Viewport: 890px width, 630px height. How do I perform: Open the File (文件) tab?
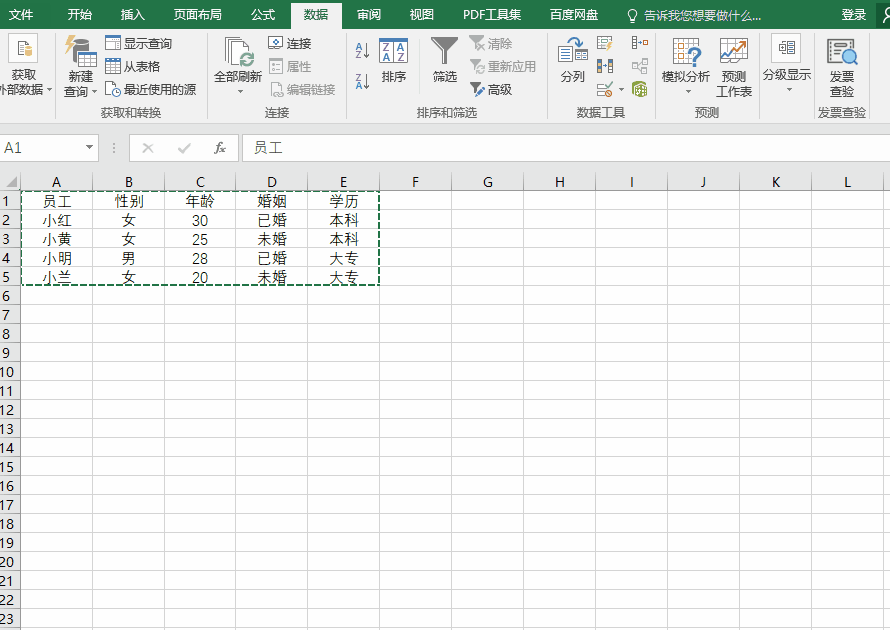(x=21, y=15)
